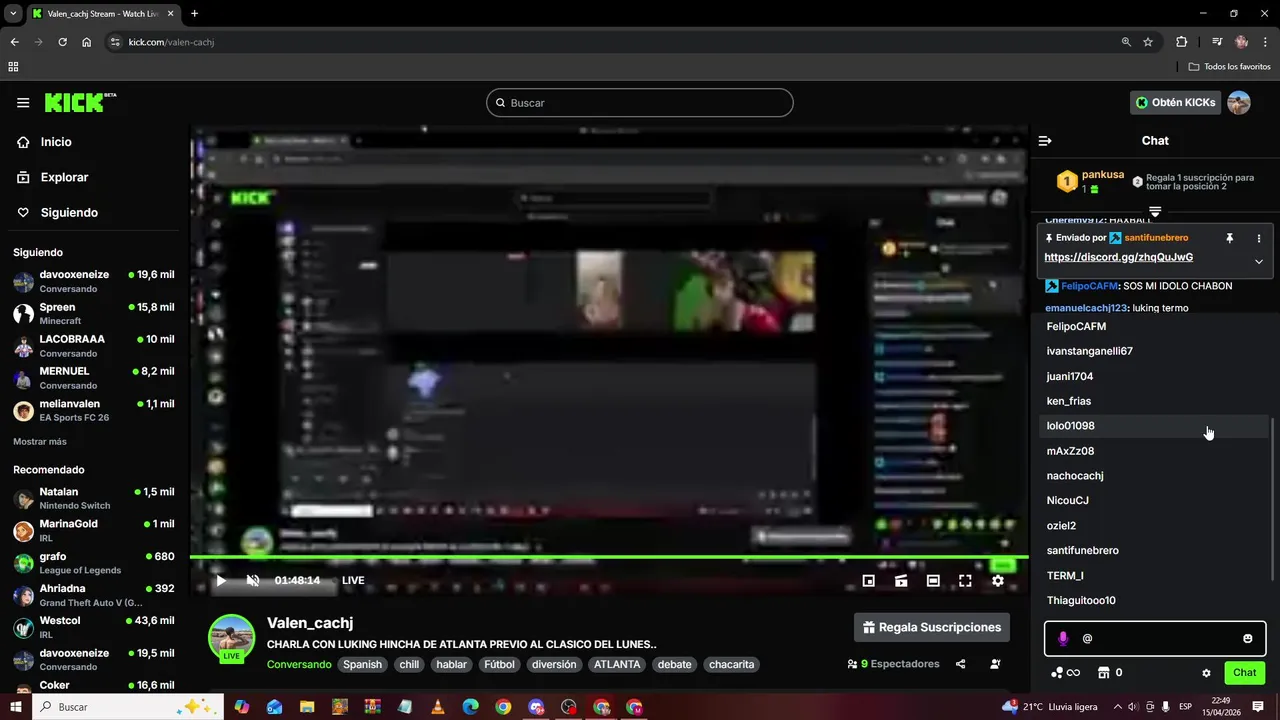
Task: Select the Valen_cachj browser tab
Action: pos(102,14)
